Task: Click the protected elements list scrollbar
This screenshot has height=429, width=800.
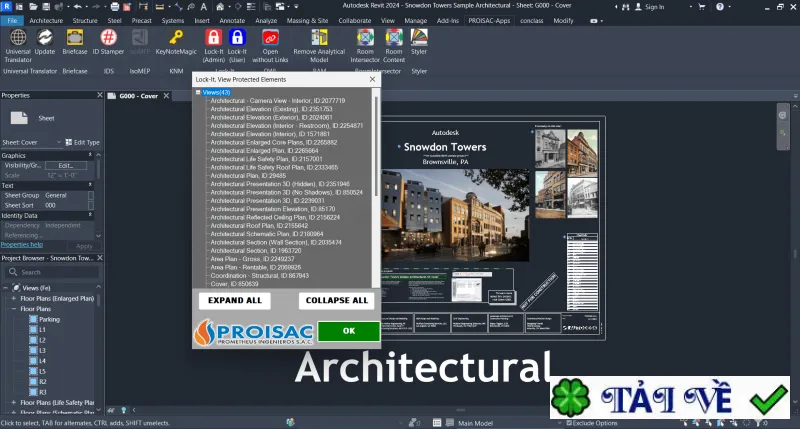Action: click(x=377, y=145)
